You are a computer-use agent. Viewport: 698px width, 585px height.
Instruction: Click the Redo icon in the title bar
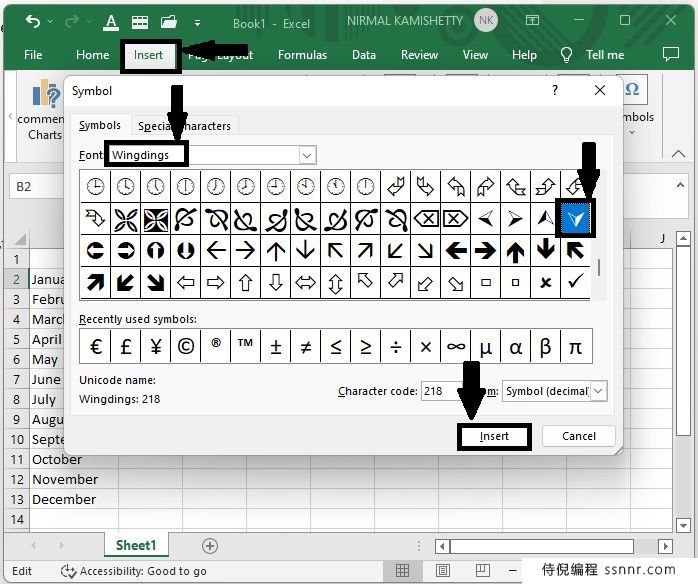(x=72, y=21)
